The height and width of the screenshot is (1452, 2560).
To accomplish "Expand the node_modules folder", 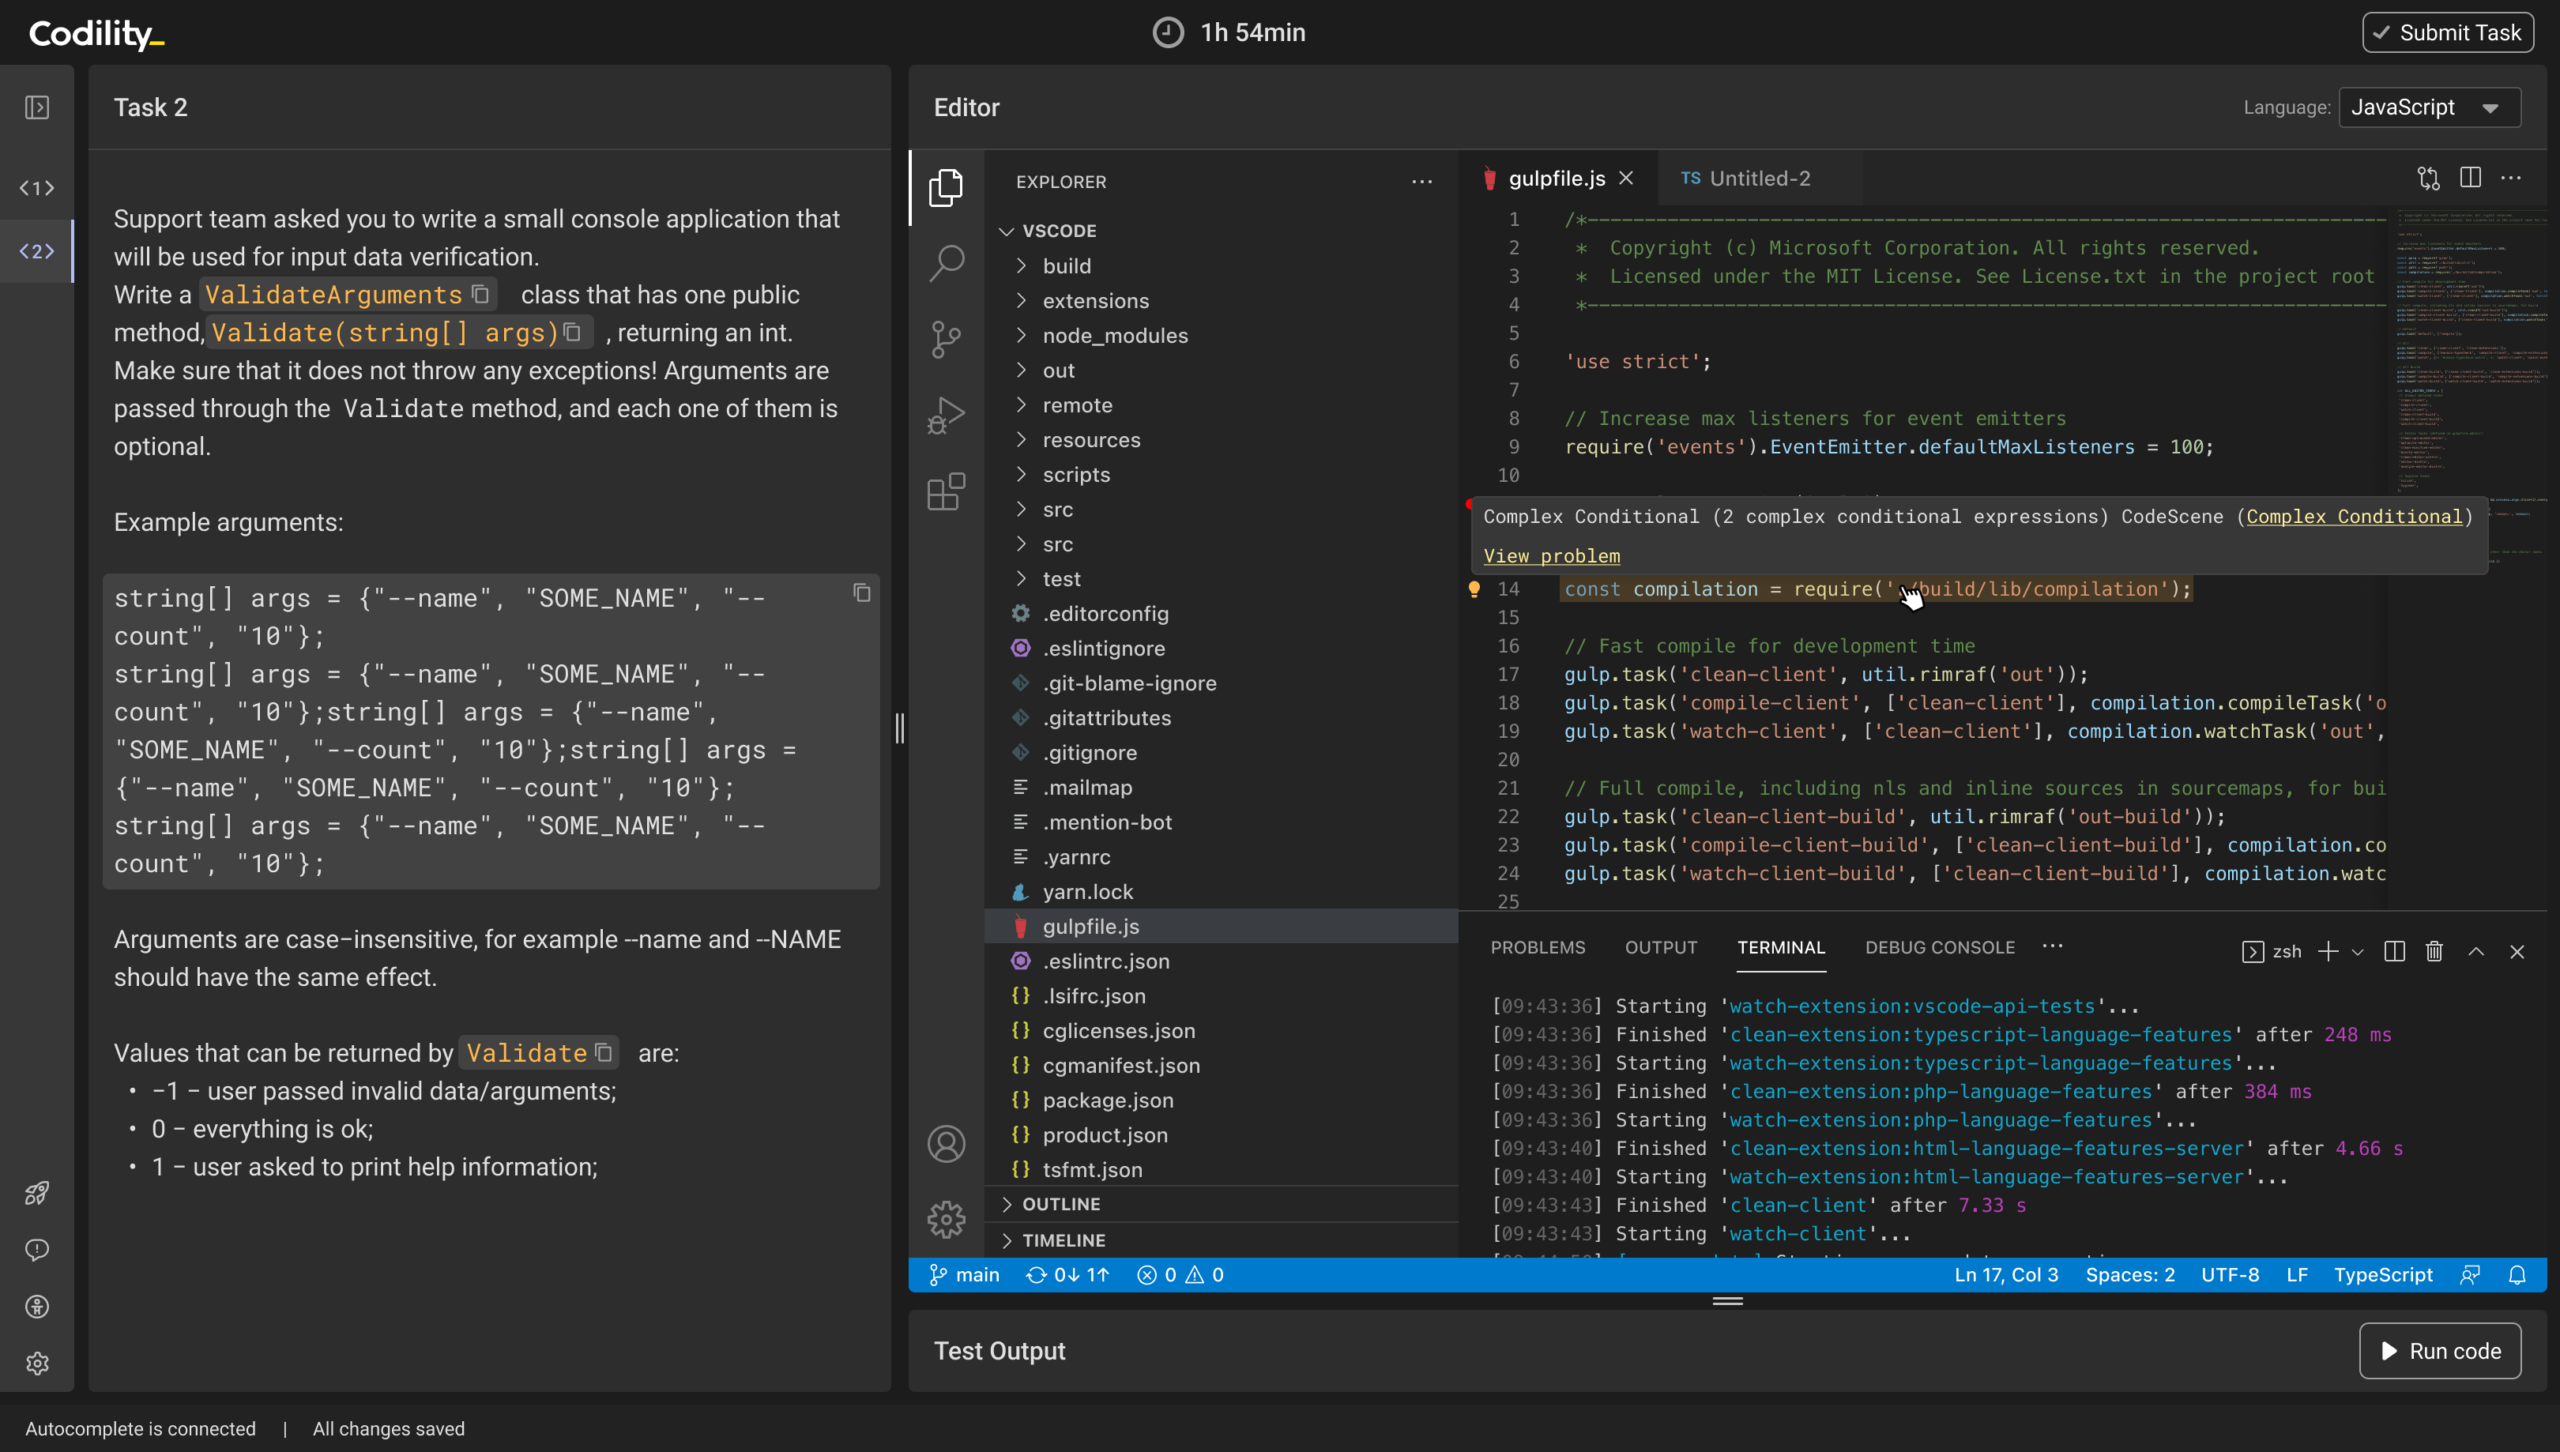I will (1114, 335).
